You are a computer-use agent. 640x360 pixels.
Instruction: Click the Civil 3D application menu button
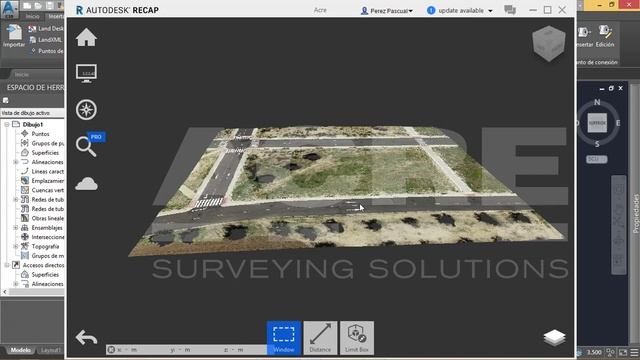pos(9,10)
